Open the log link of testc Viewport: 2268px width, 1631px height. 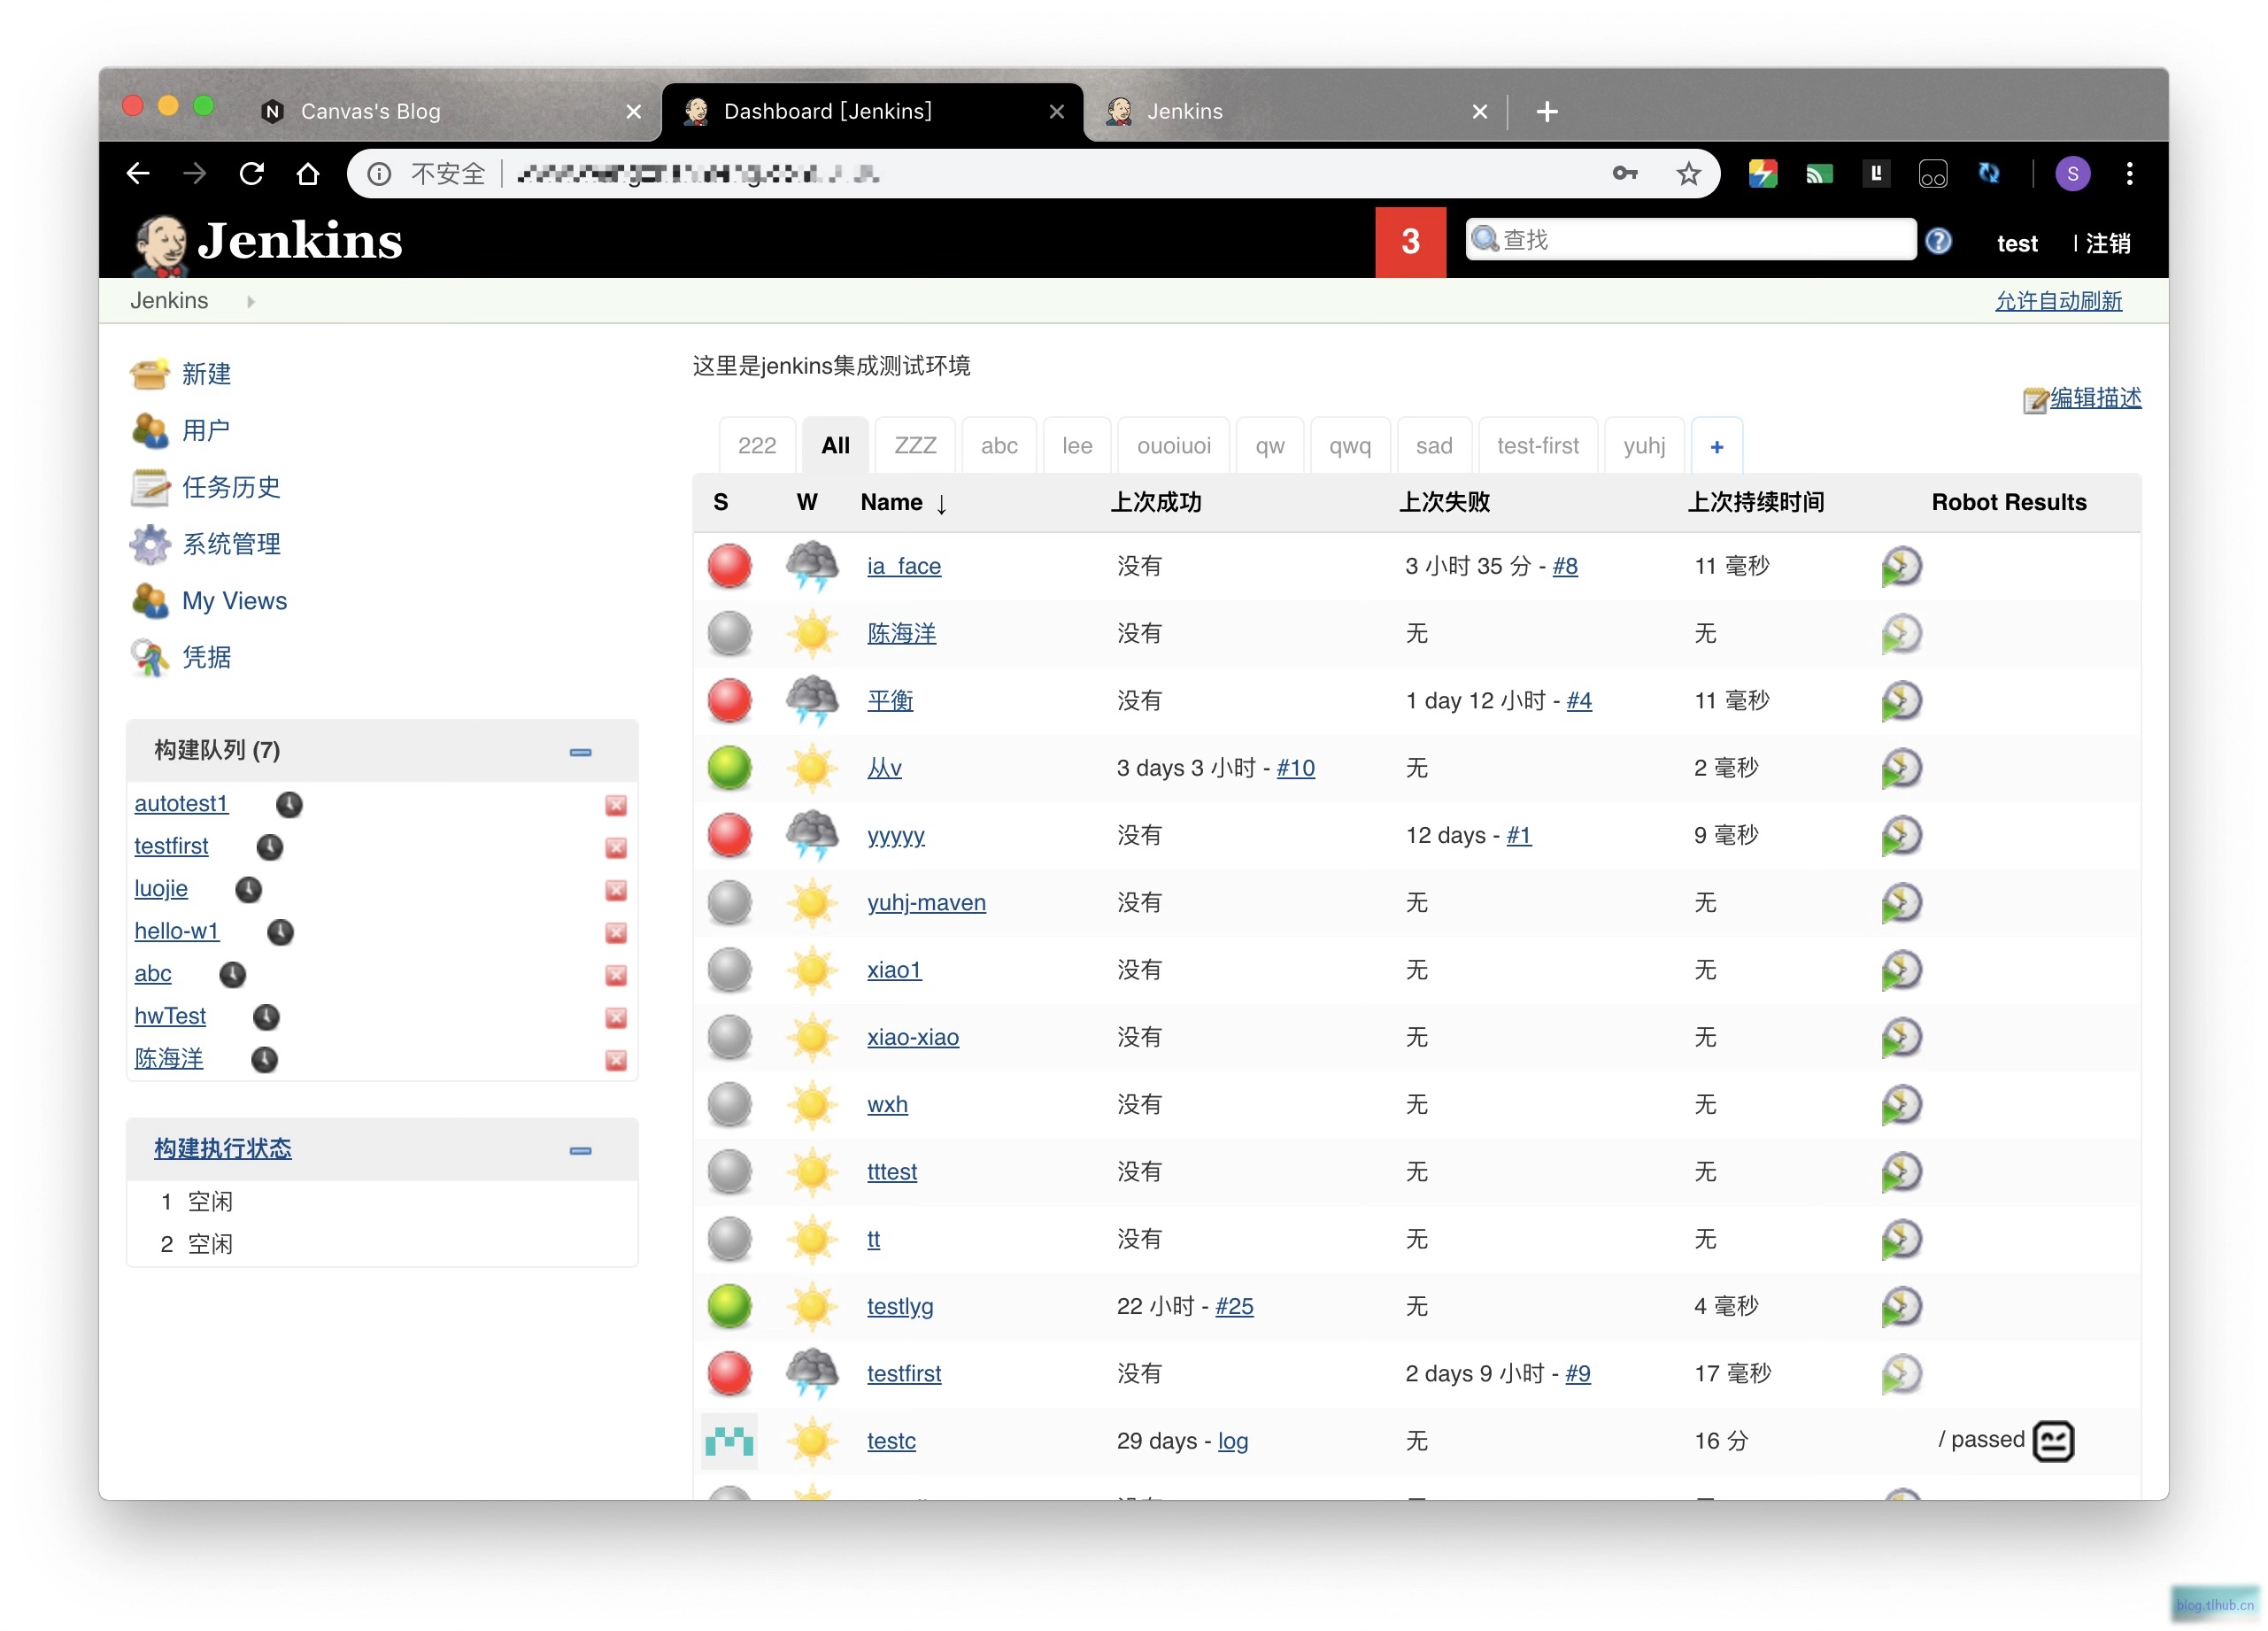coord(1233,1441)
